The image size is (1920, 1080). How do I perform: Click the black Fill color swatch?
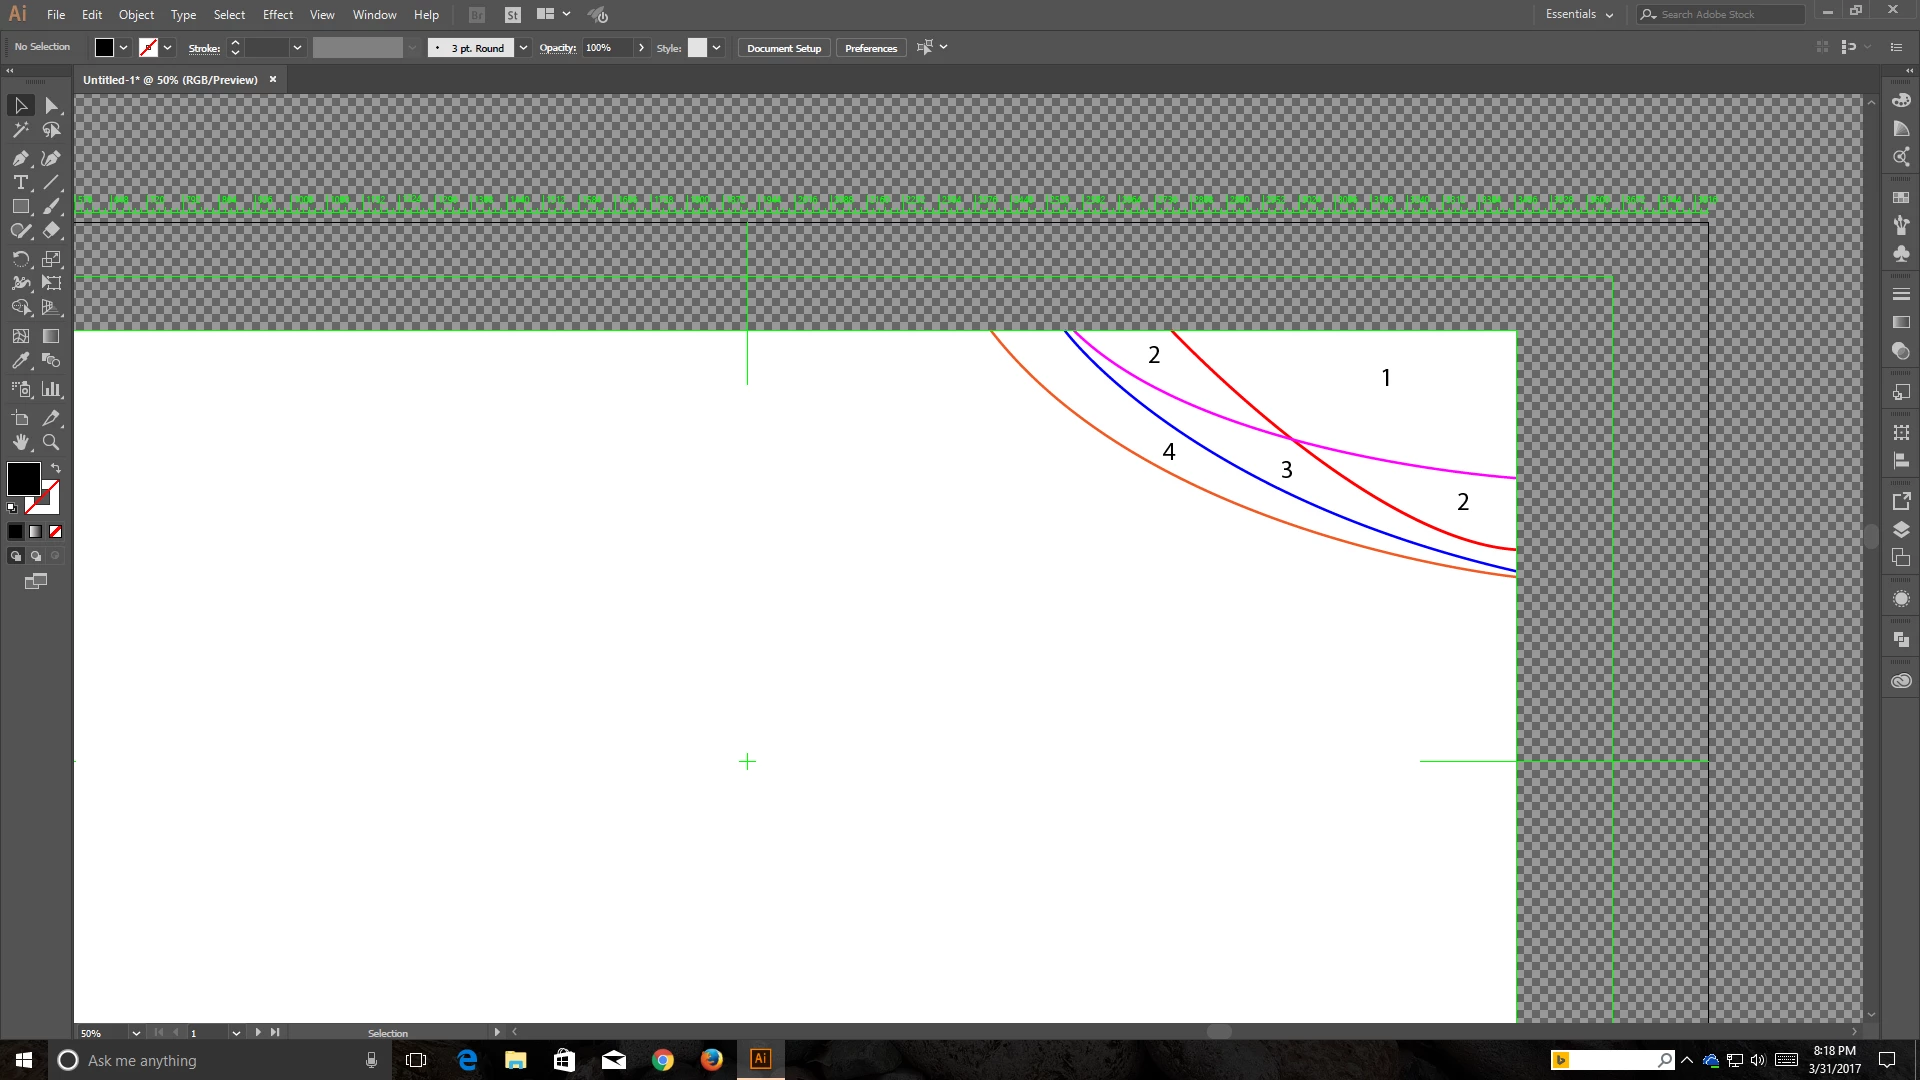click(x=23, y=479)
